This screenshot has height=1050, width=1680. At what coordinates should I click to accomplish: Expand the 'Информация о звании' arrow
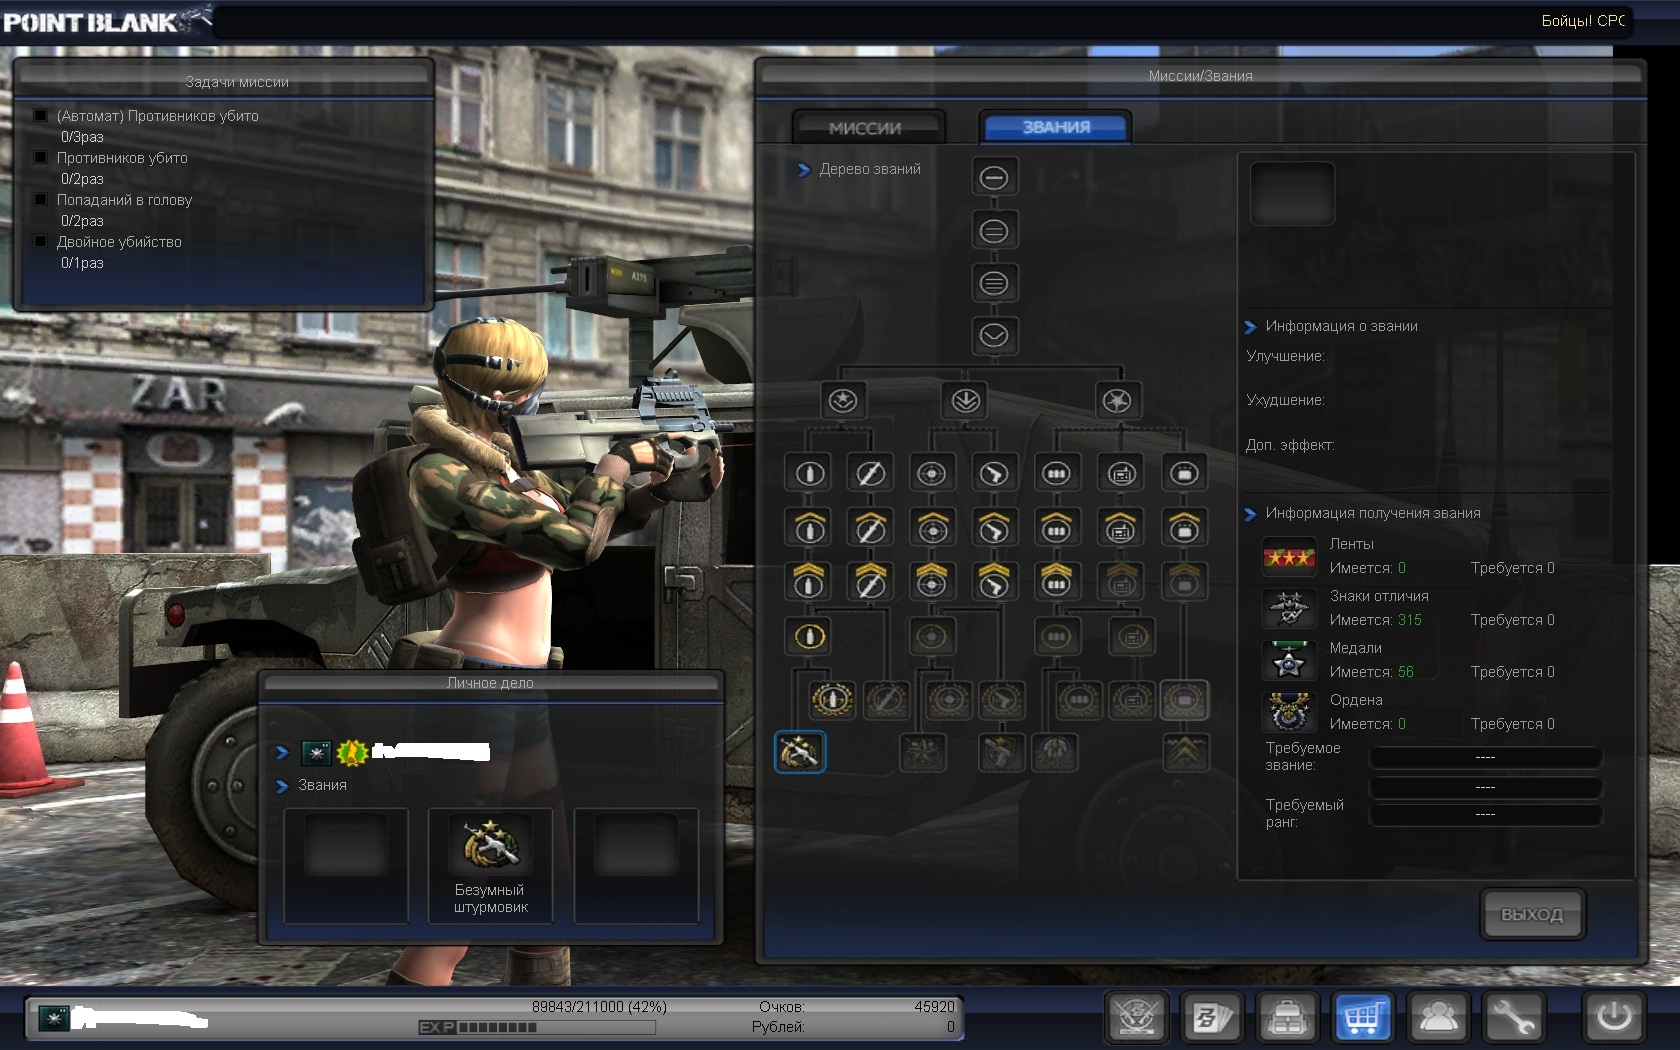(1250, 327)
